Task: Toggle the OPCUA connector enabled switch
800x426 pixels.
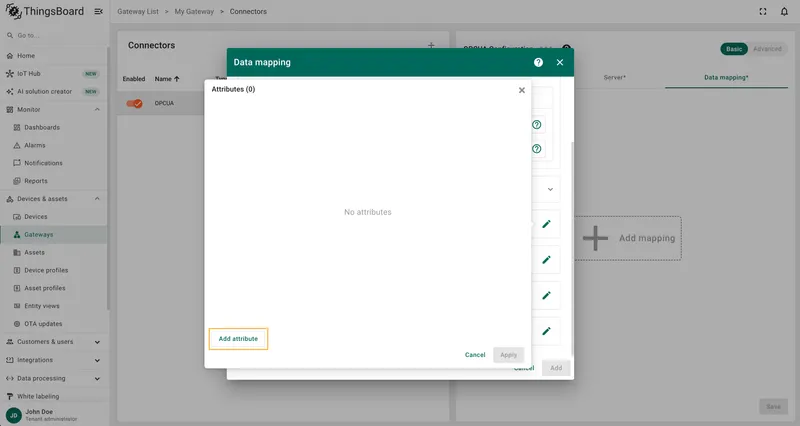Action: click(x=134, y=104)
